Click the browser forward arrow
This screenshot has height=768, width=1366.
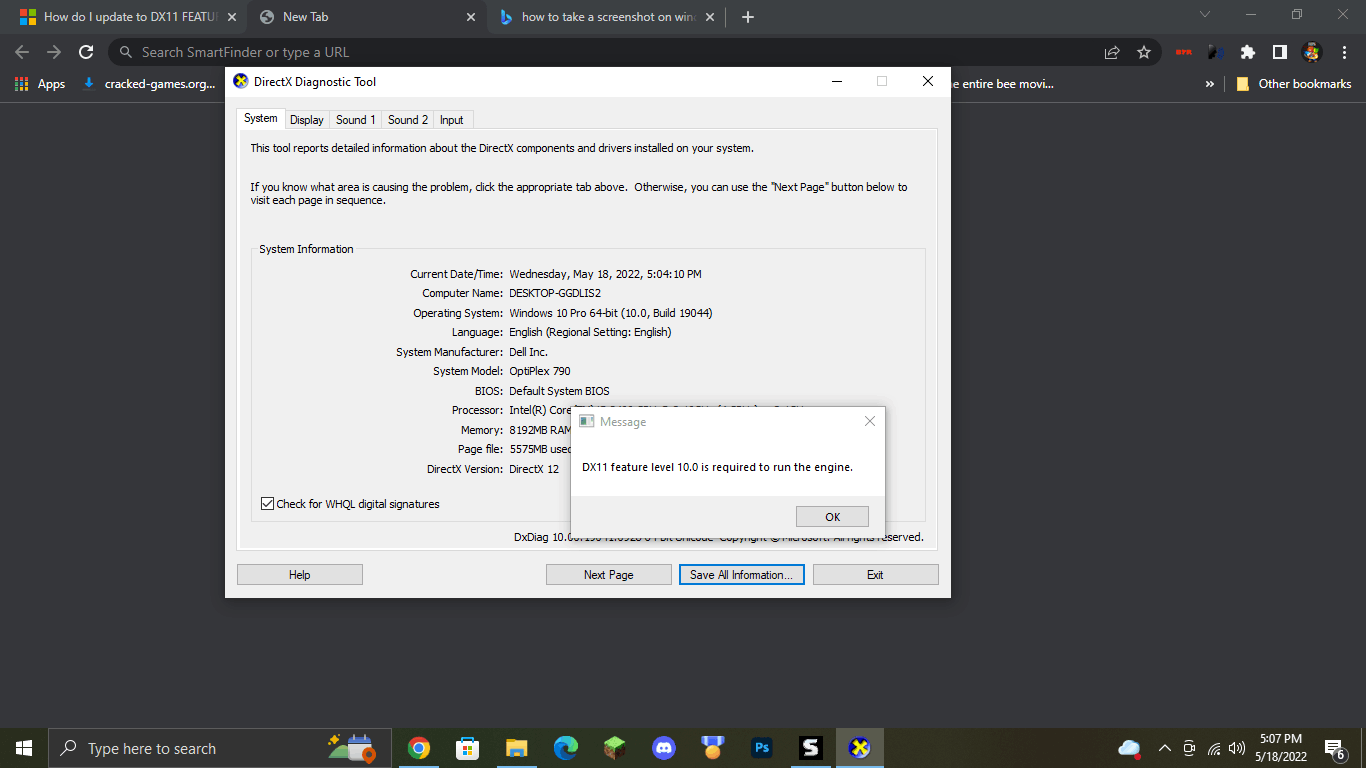[54, 52]
